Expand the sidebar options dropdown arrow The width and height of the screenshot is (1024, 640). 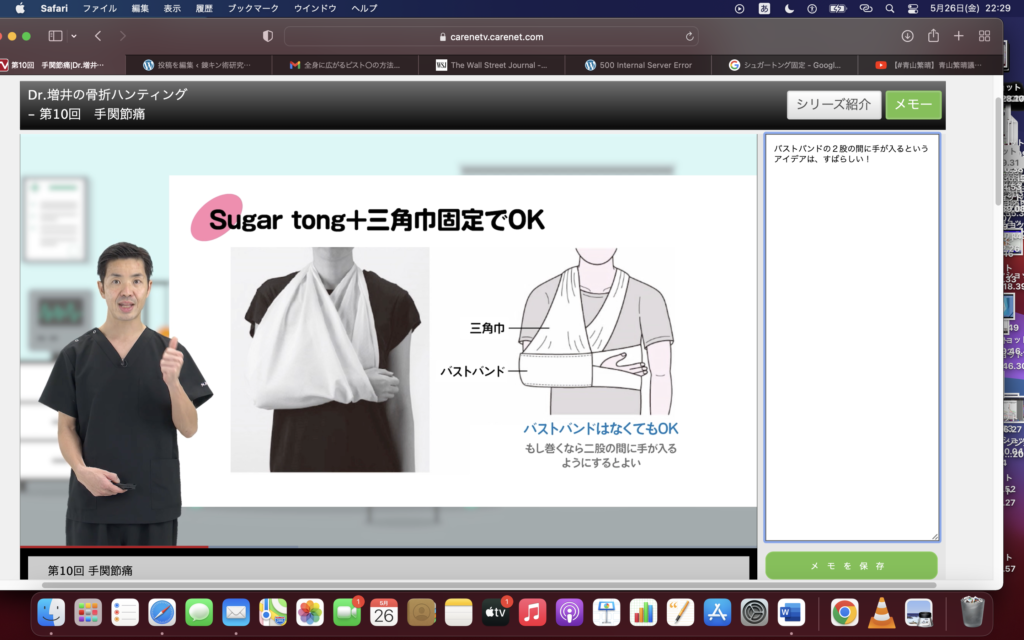coord(74,36)
